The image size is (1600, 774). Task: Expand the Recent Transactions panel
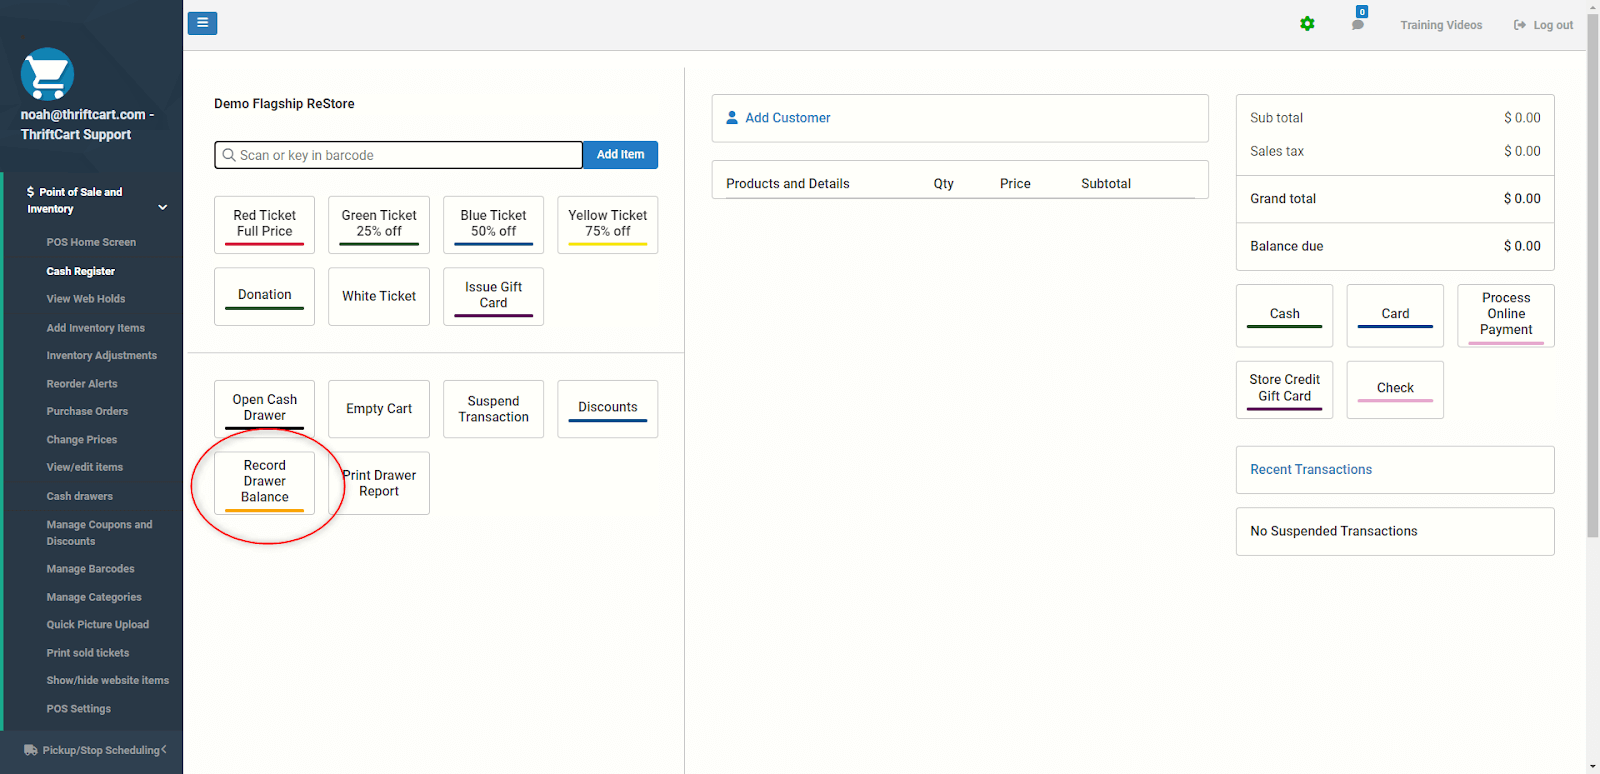pos(1394,470)
